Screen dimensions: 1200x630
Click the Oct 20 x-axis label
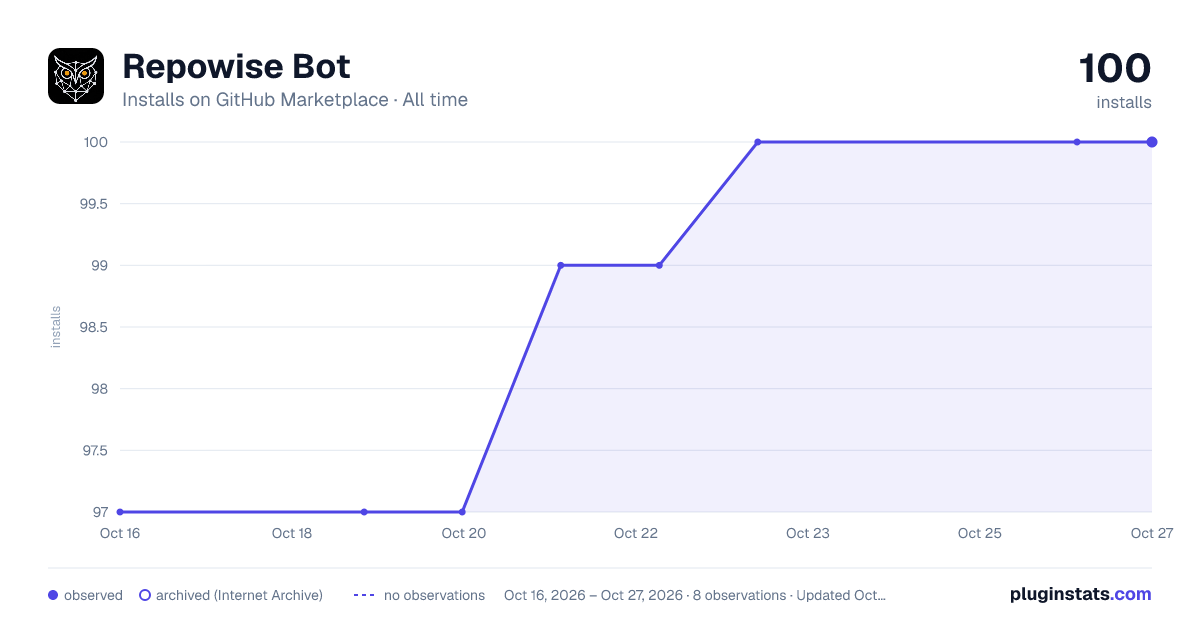point(464,533)
